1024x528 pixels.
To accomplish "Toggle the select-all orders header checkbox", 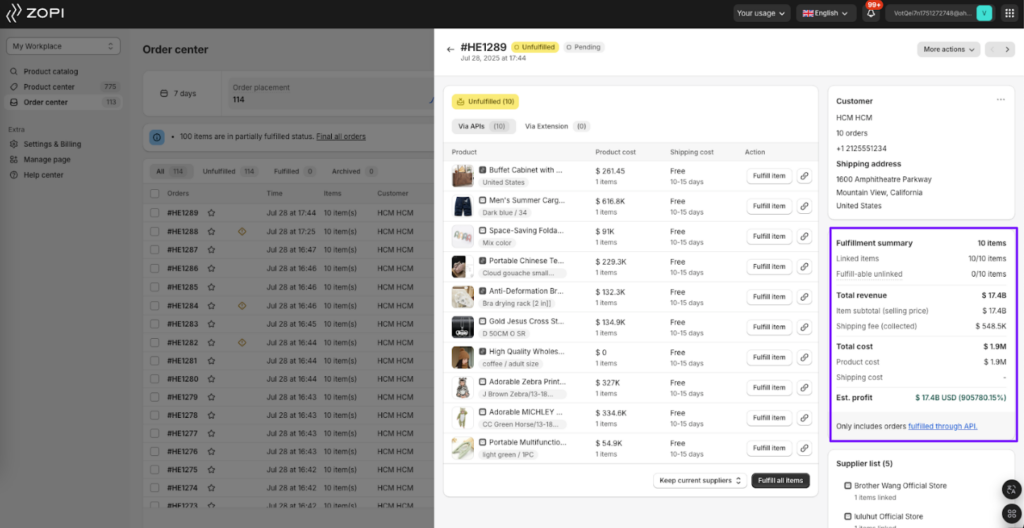I will [154, 194].
